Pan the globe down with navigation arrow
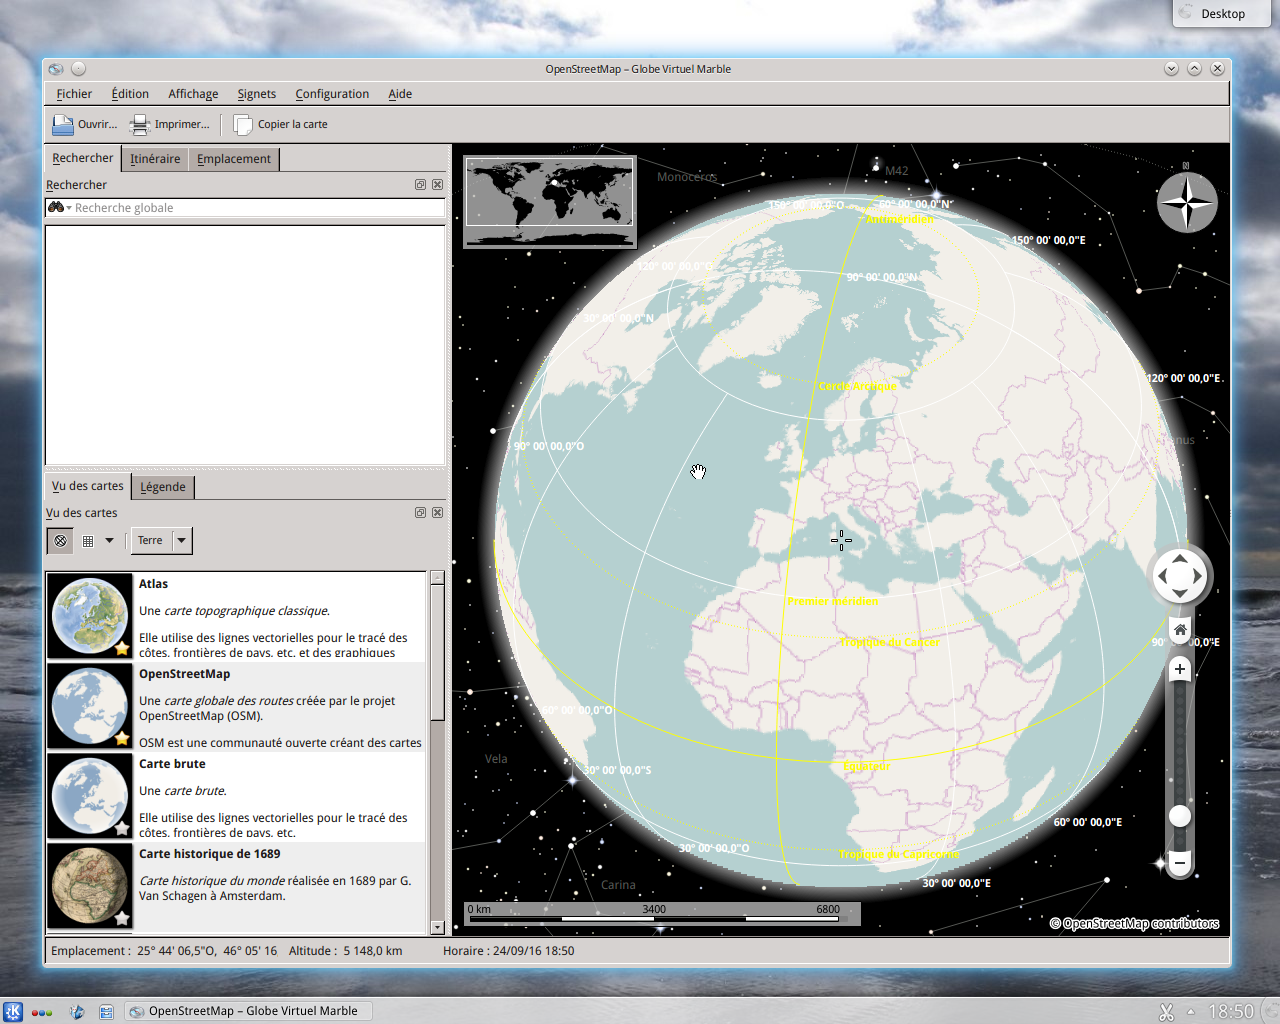This screenshot has width=1280, height=1024. (1180, 594)
